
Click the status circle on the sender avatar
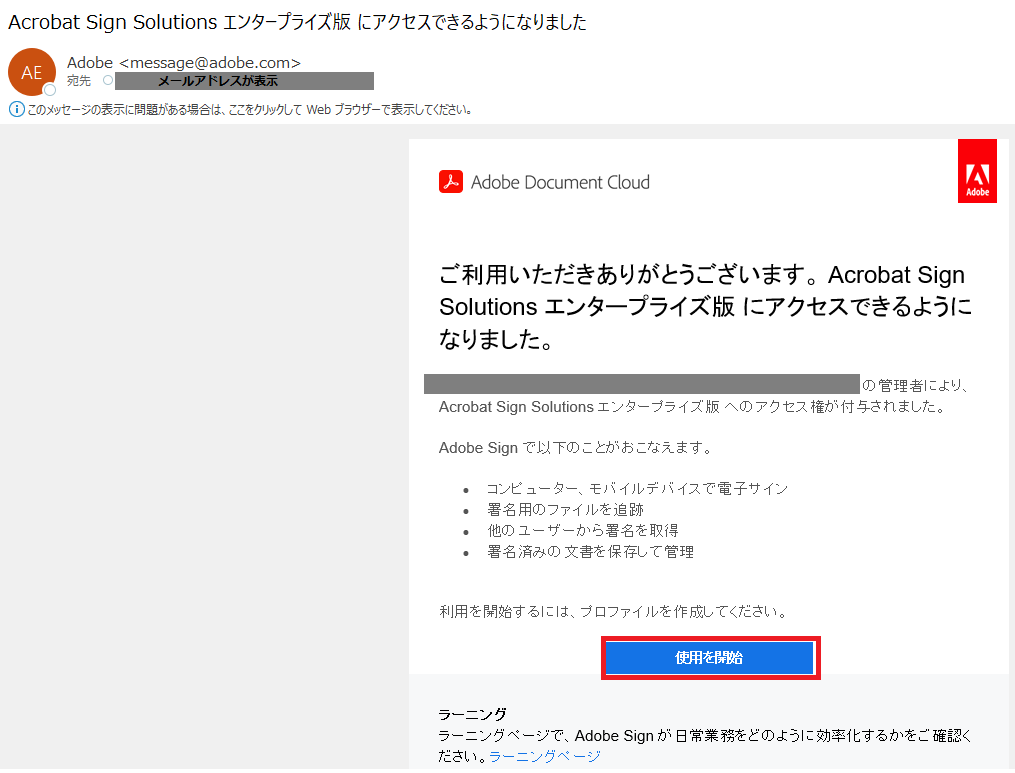(49, 89)
